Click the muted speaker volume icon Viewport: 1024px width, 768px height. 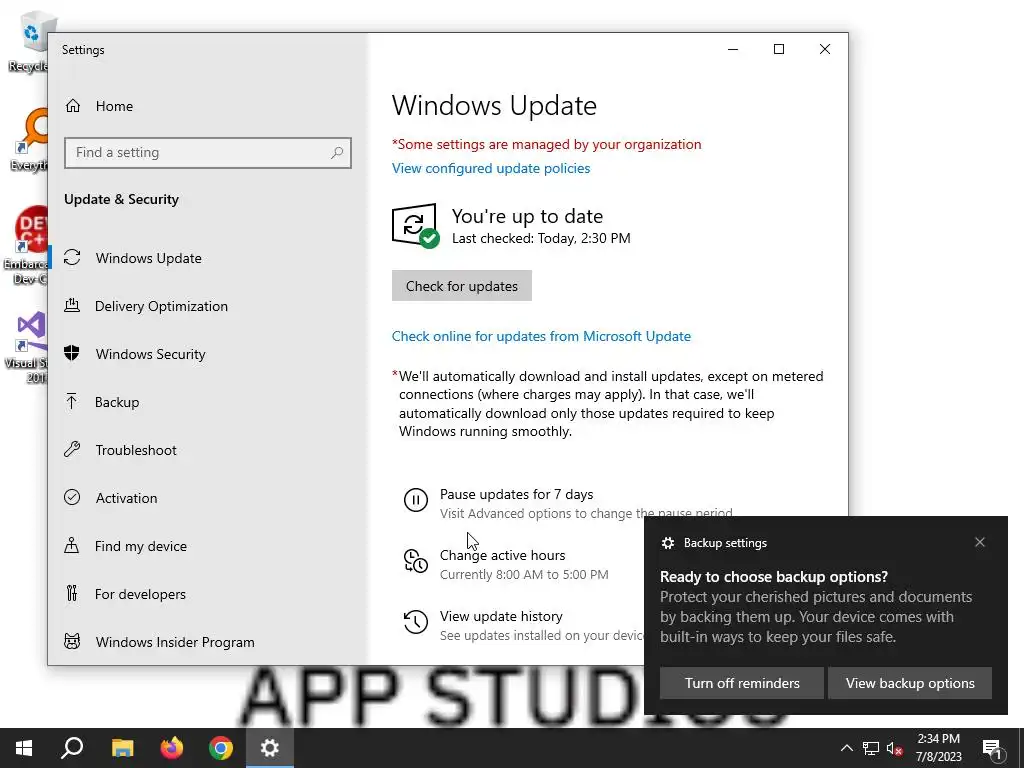[x=895, y=748]
